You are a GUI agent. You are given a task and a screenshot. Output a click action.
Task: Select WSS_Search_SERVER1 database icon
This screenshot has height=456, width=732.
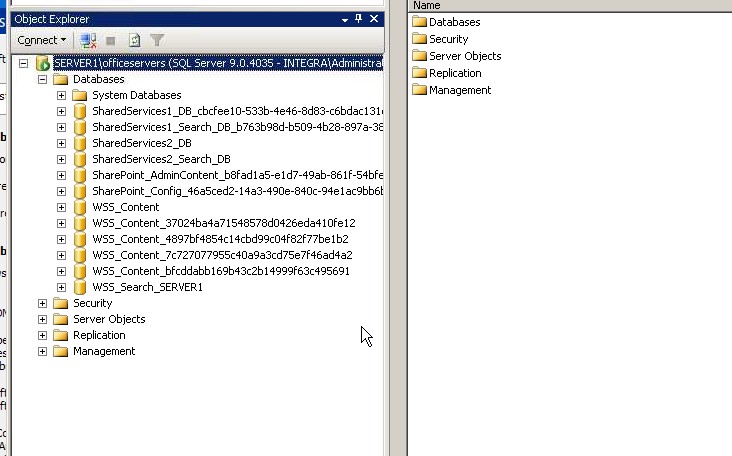(x=80, y=287)
